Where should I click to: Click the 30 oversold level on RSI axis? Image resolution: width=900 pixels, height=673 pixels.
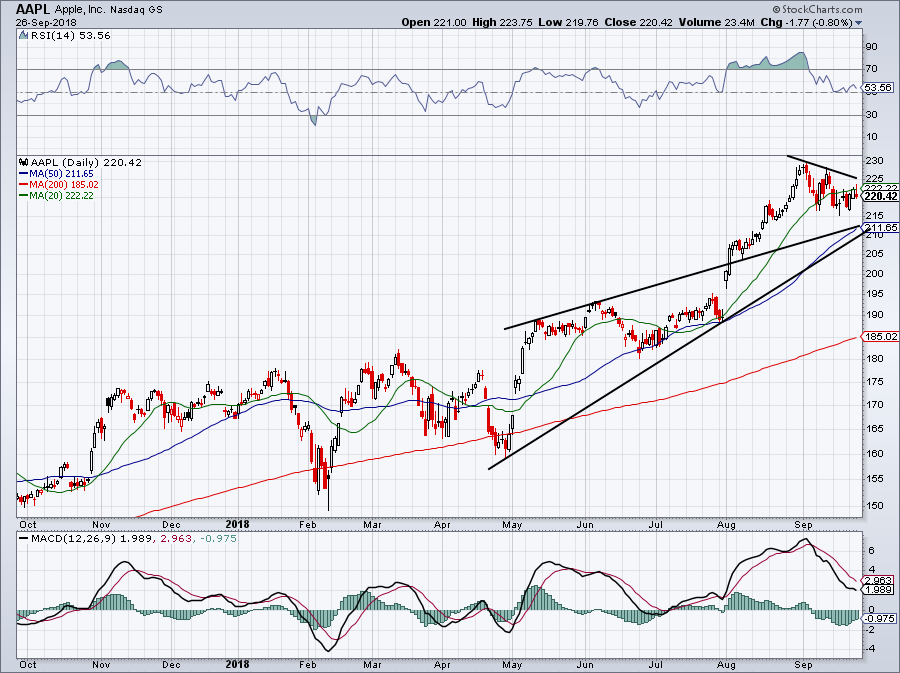click(871, 115)
